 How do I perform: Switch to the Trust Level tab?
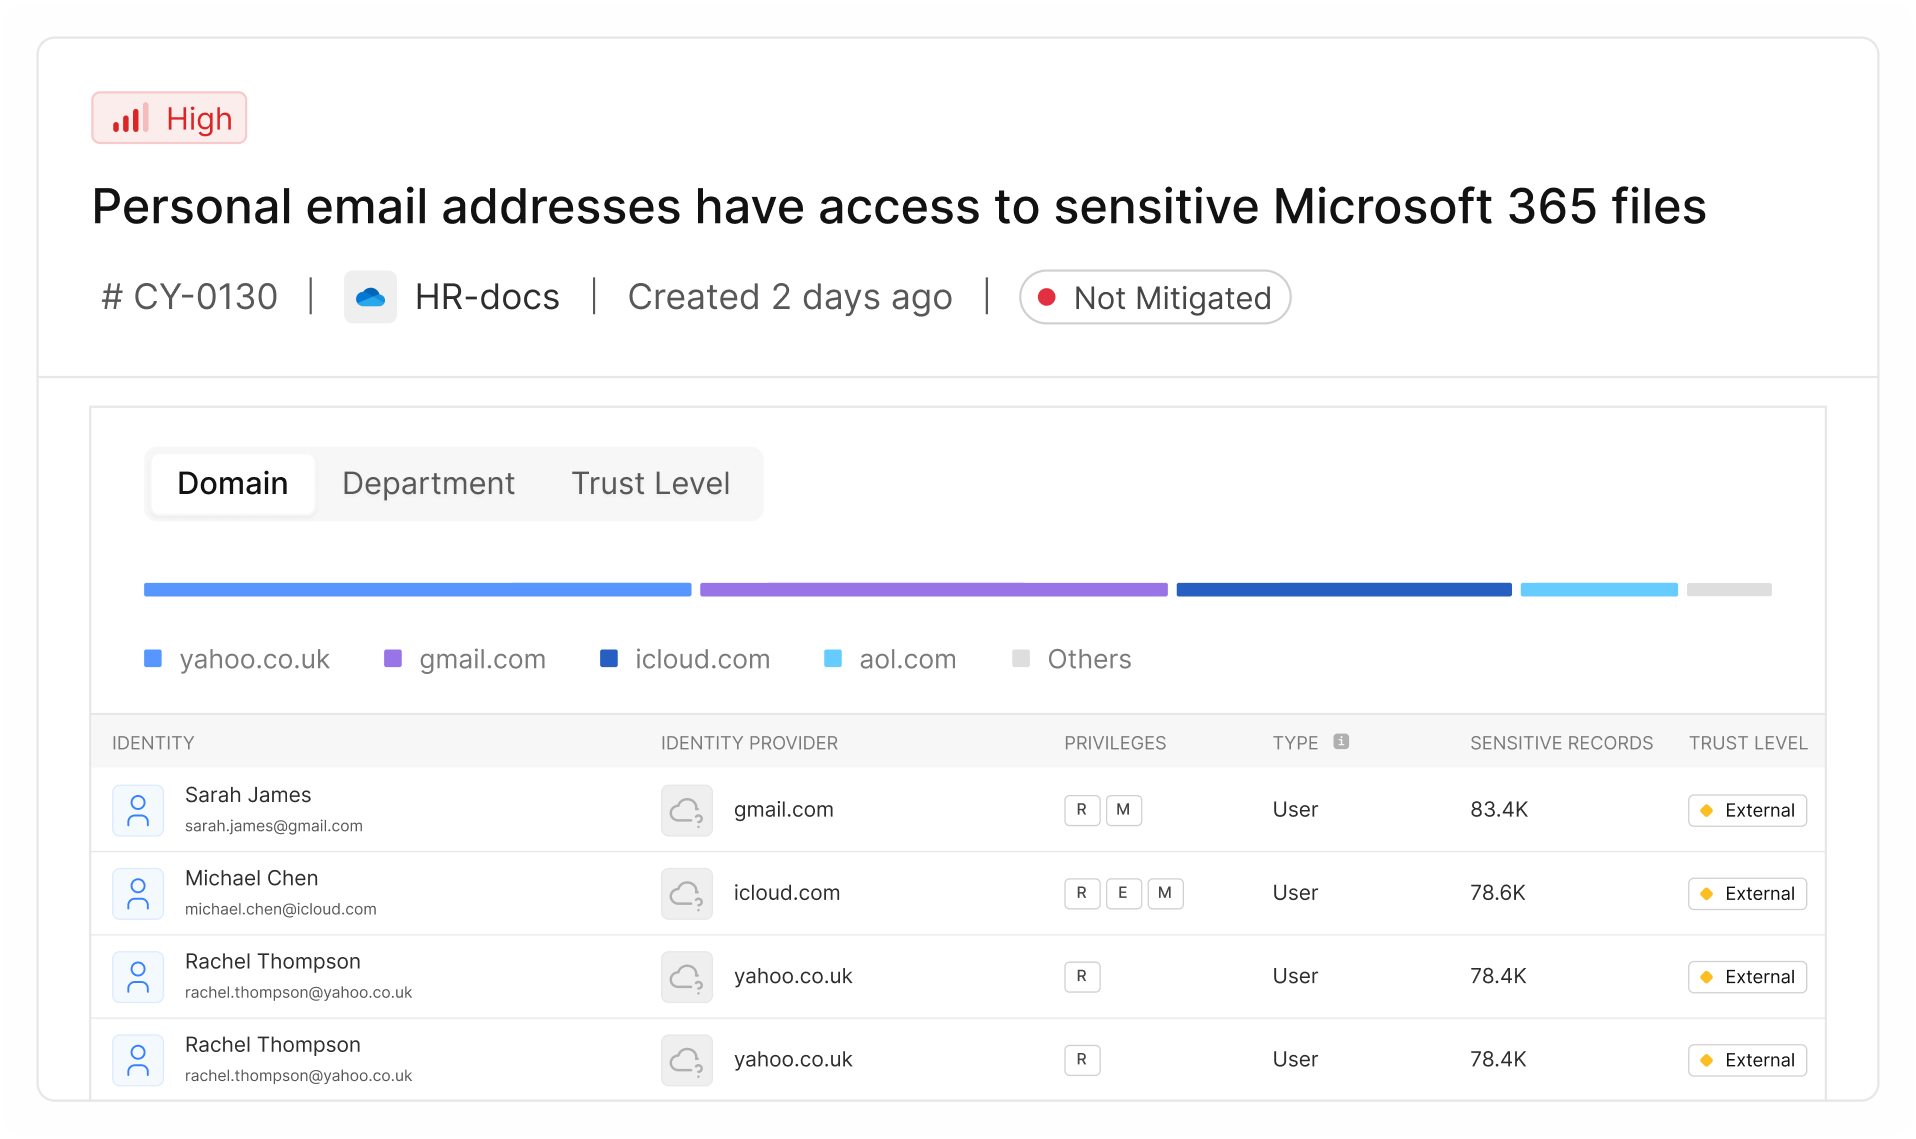[650, 484]
